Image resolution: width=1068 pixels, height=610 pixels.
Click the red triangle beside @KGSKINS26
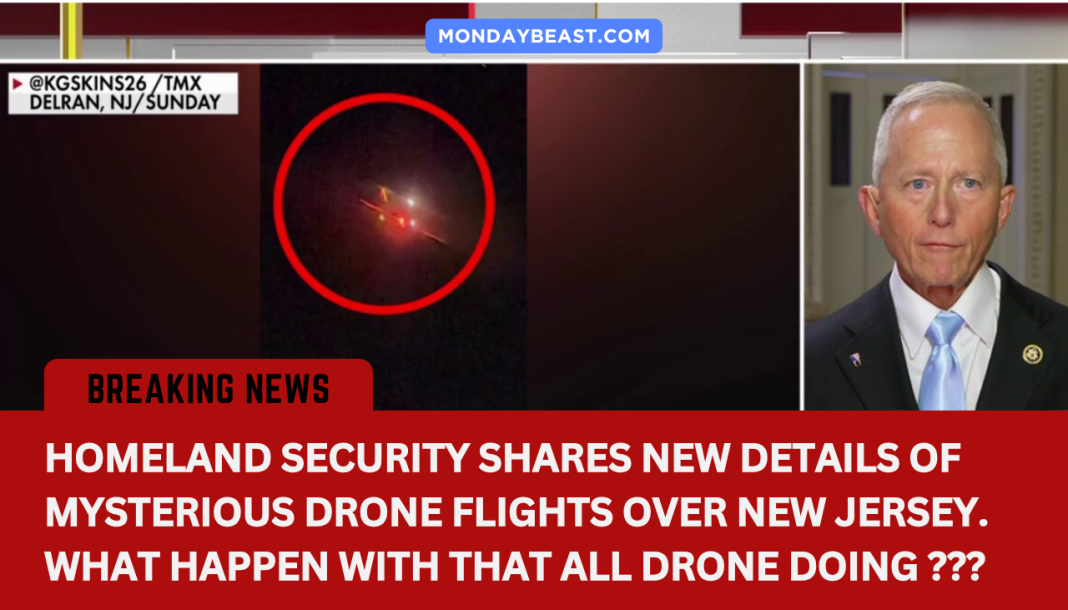coord(18,84)
